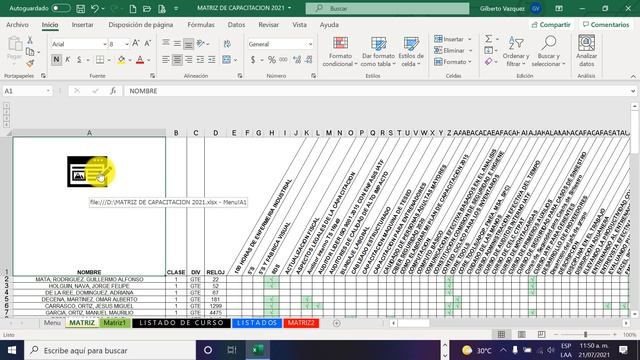Toggle Italic formatting (K)
The width and height of the screenshot is (640, 360).
pyautogui.click(x=68, y=60)
